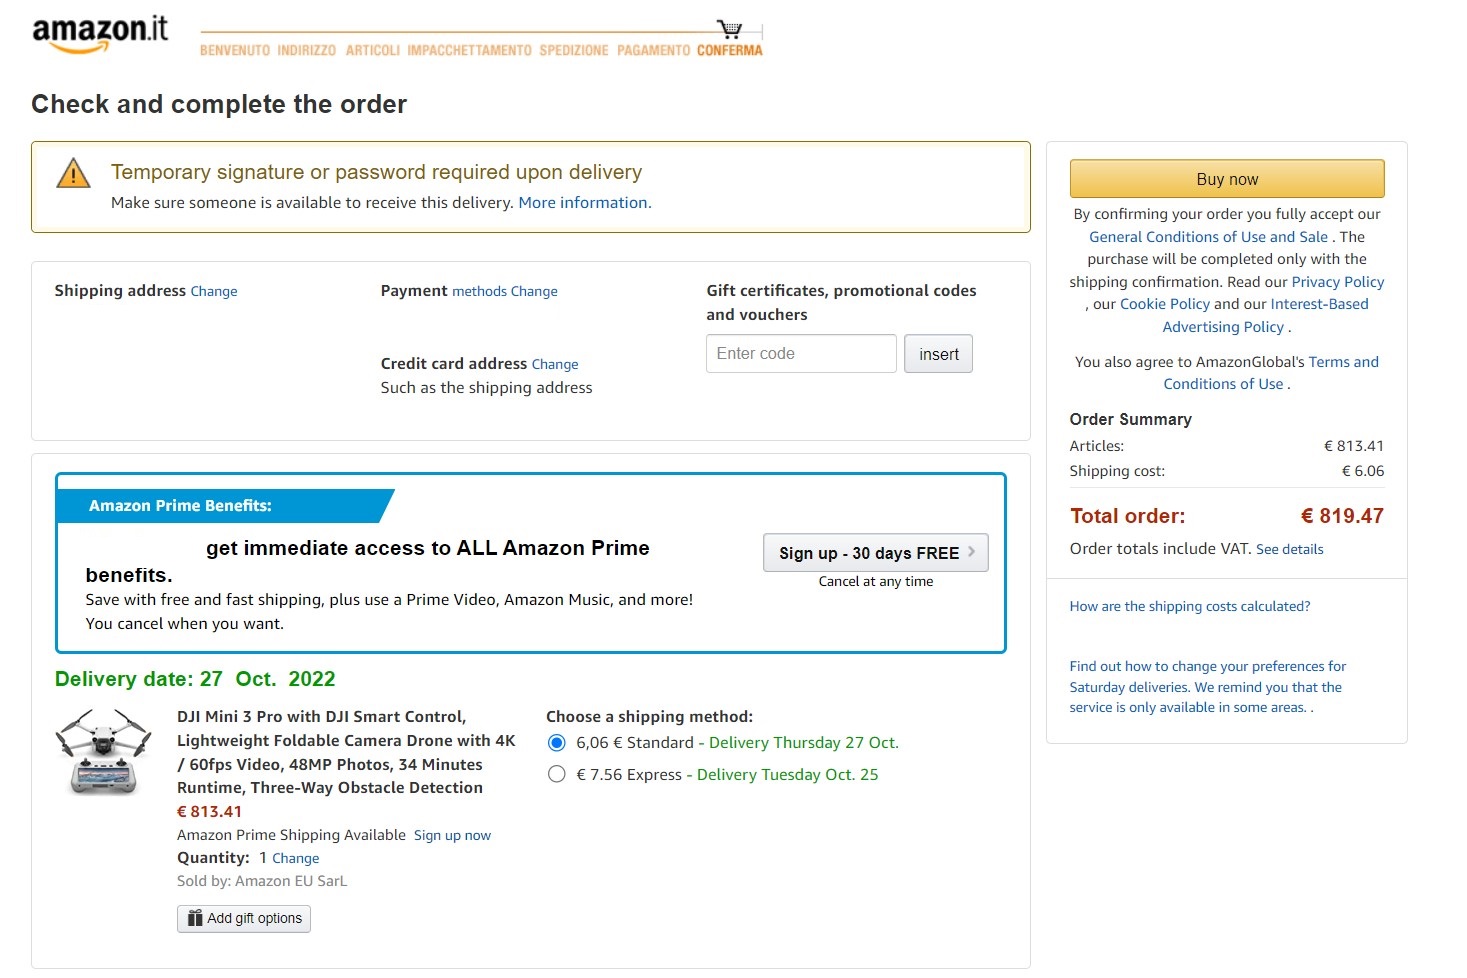Open How are the shipping costs calculated

[x=1189, y=607]
